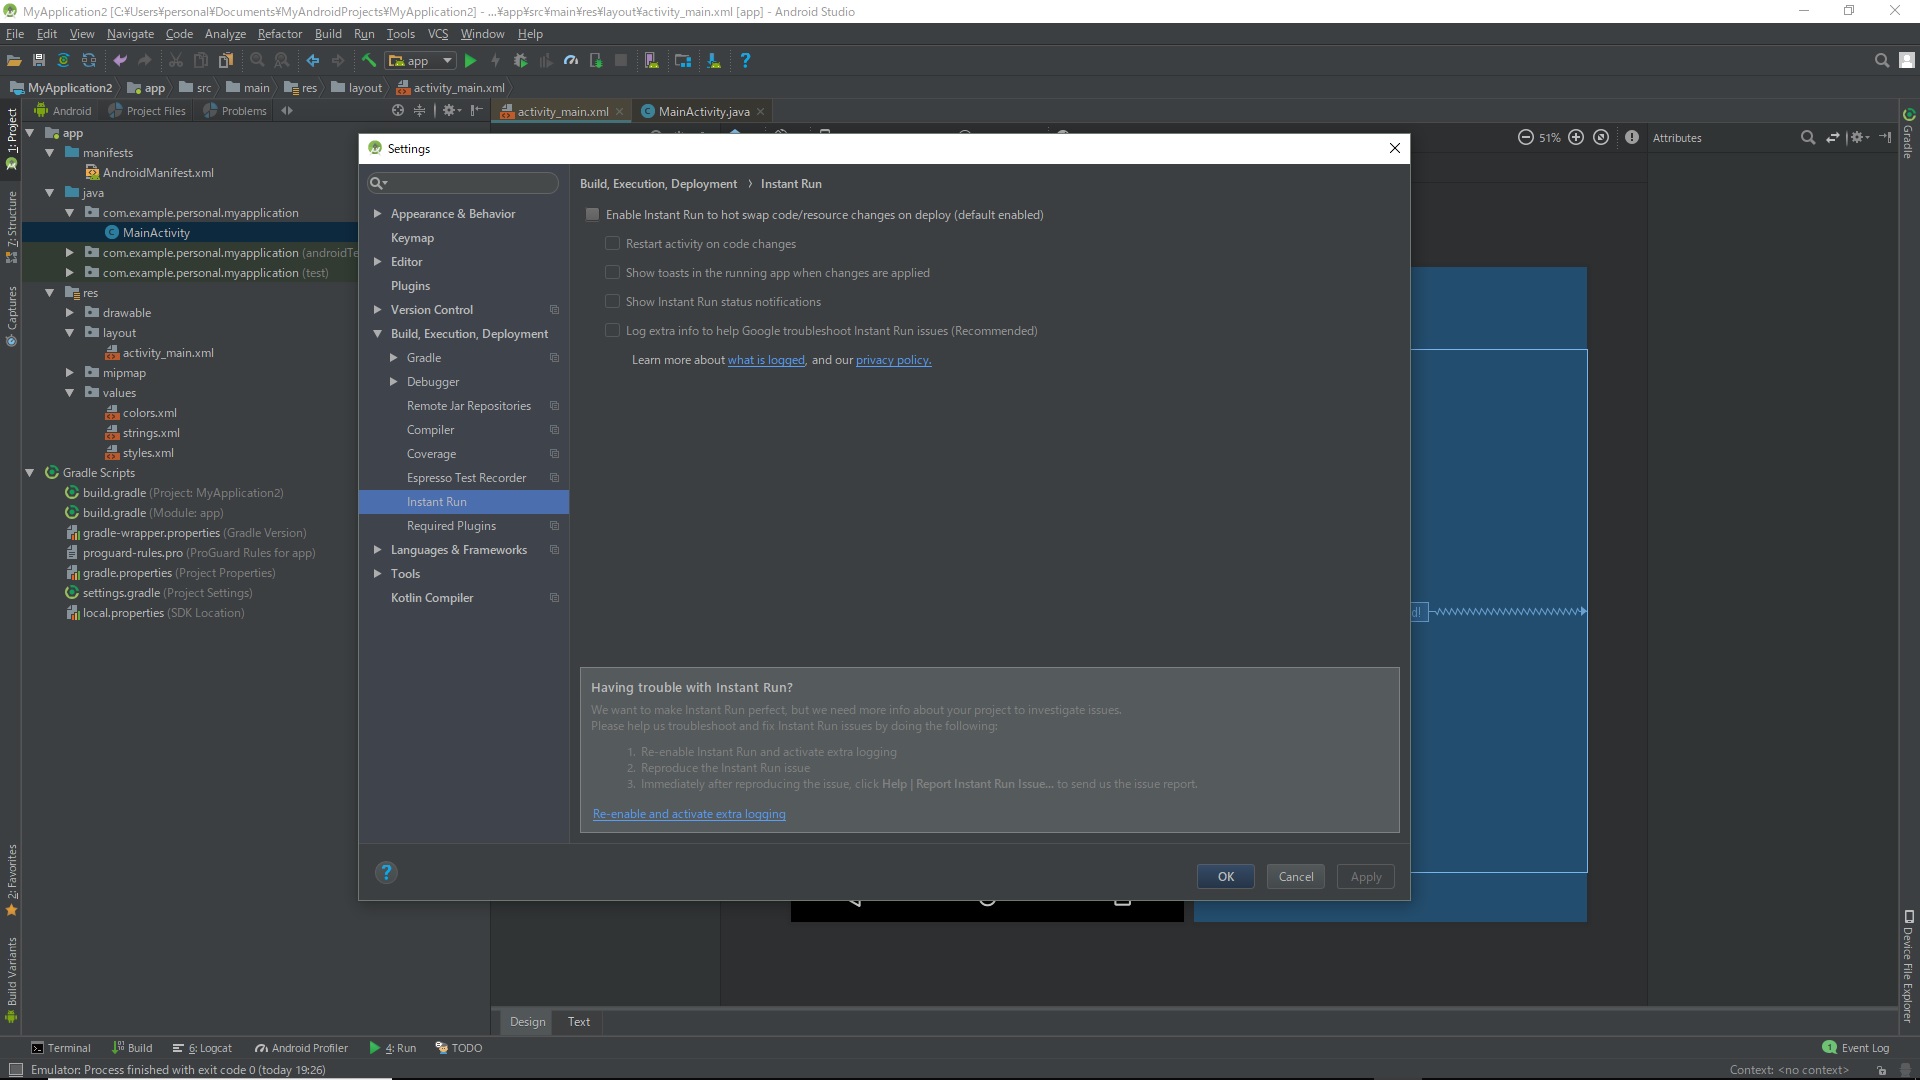Run the app with green play button

471,61
